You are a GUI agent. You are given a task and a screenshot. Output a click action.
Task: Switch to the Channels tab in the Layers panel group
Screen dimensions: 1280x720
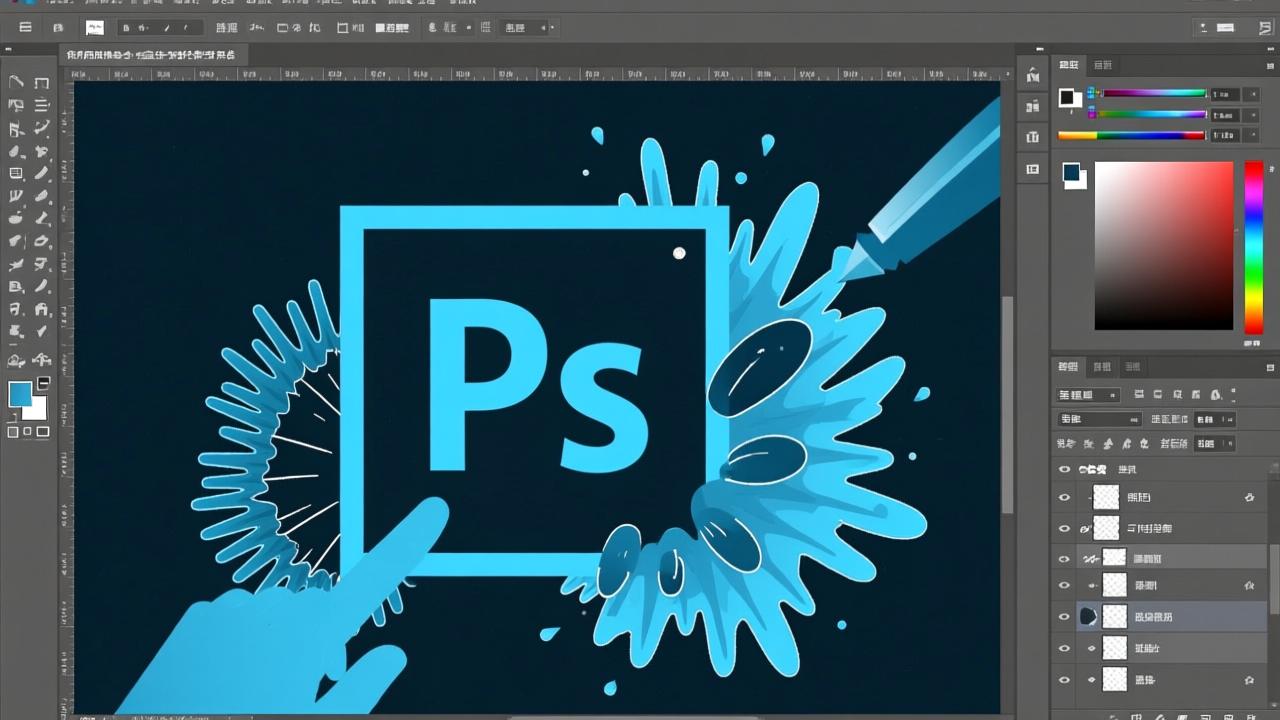coord(1102,367)
